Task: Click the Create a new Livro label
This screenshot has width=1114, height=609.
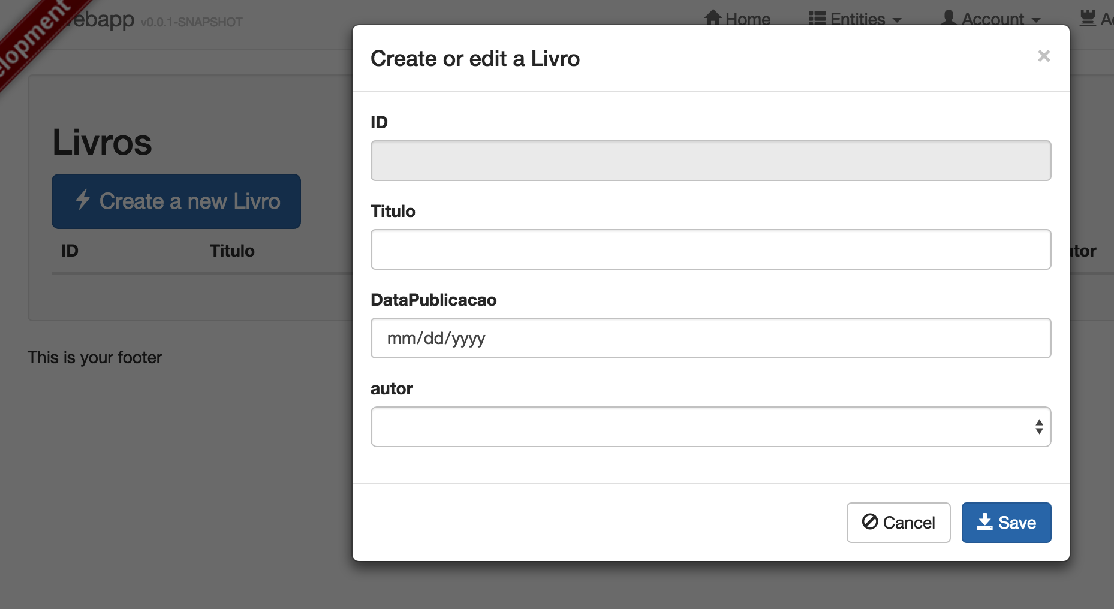Action: pyautogui.click(x=190, y=201)
